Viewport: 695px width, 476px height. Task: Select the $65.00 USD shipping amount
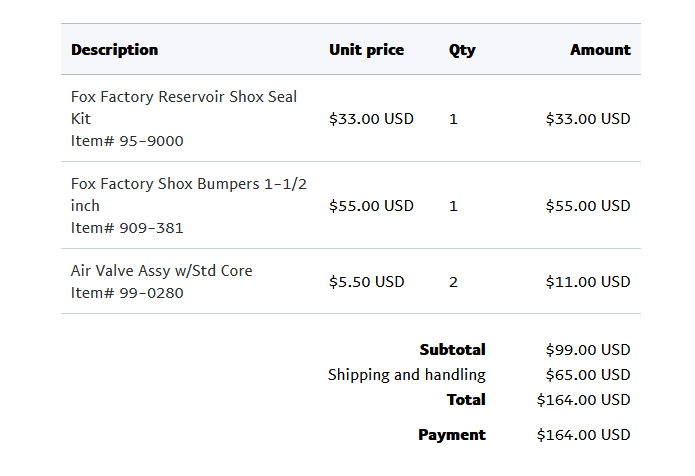(x=588, y=375)
